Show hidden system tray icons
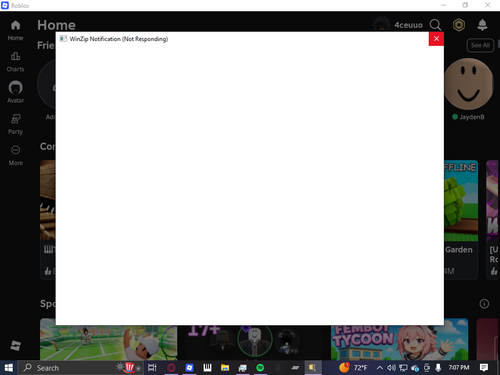 coord(380,368)
